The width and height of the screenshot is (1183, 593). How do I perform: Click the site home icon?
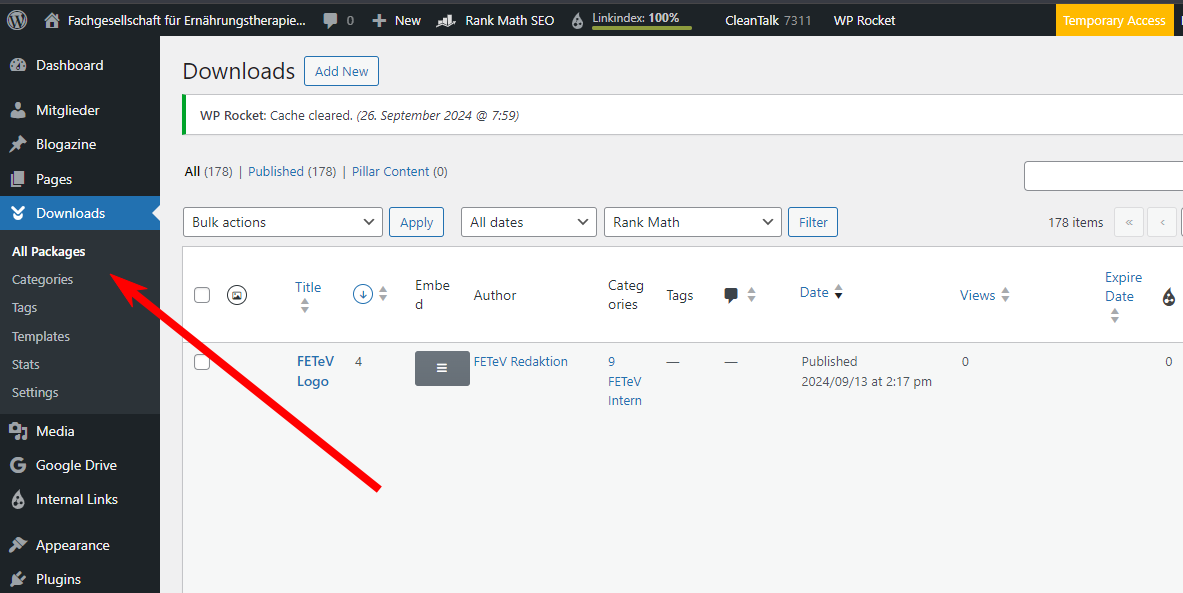tap(51, 21)
